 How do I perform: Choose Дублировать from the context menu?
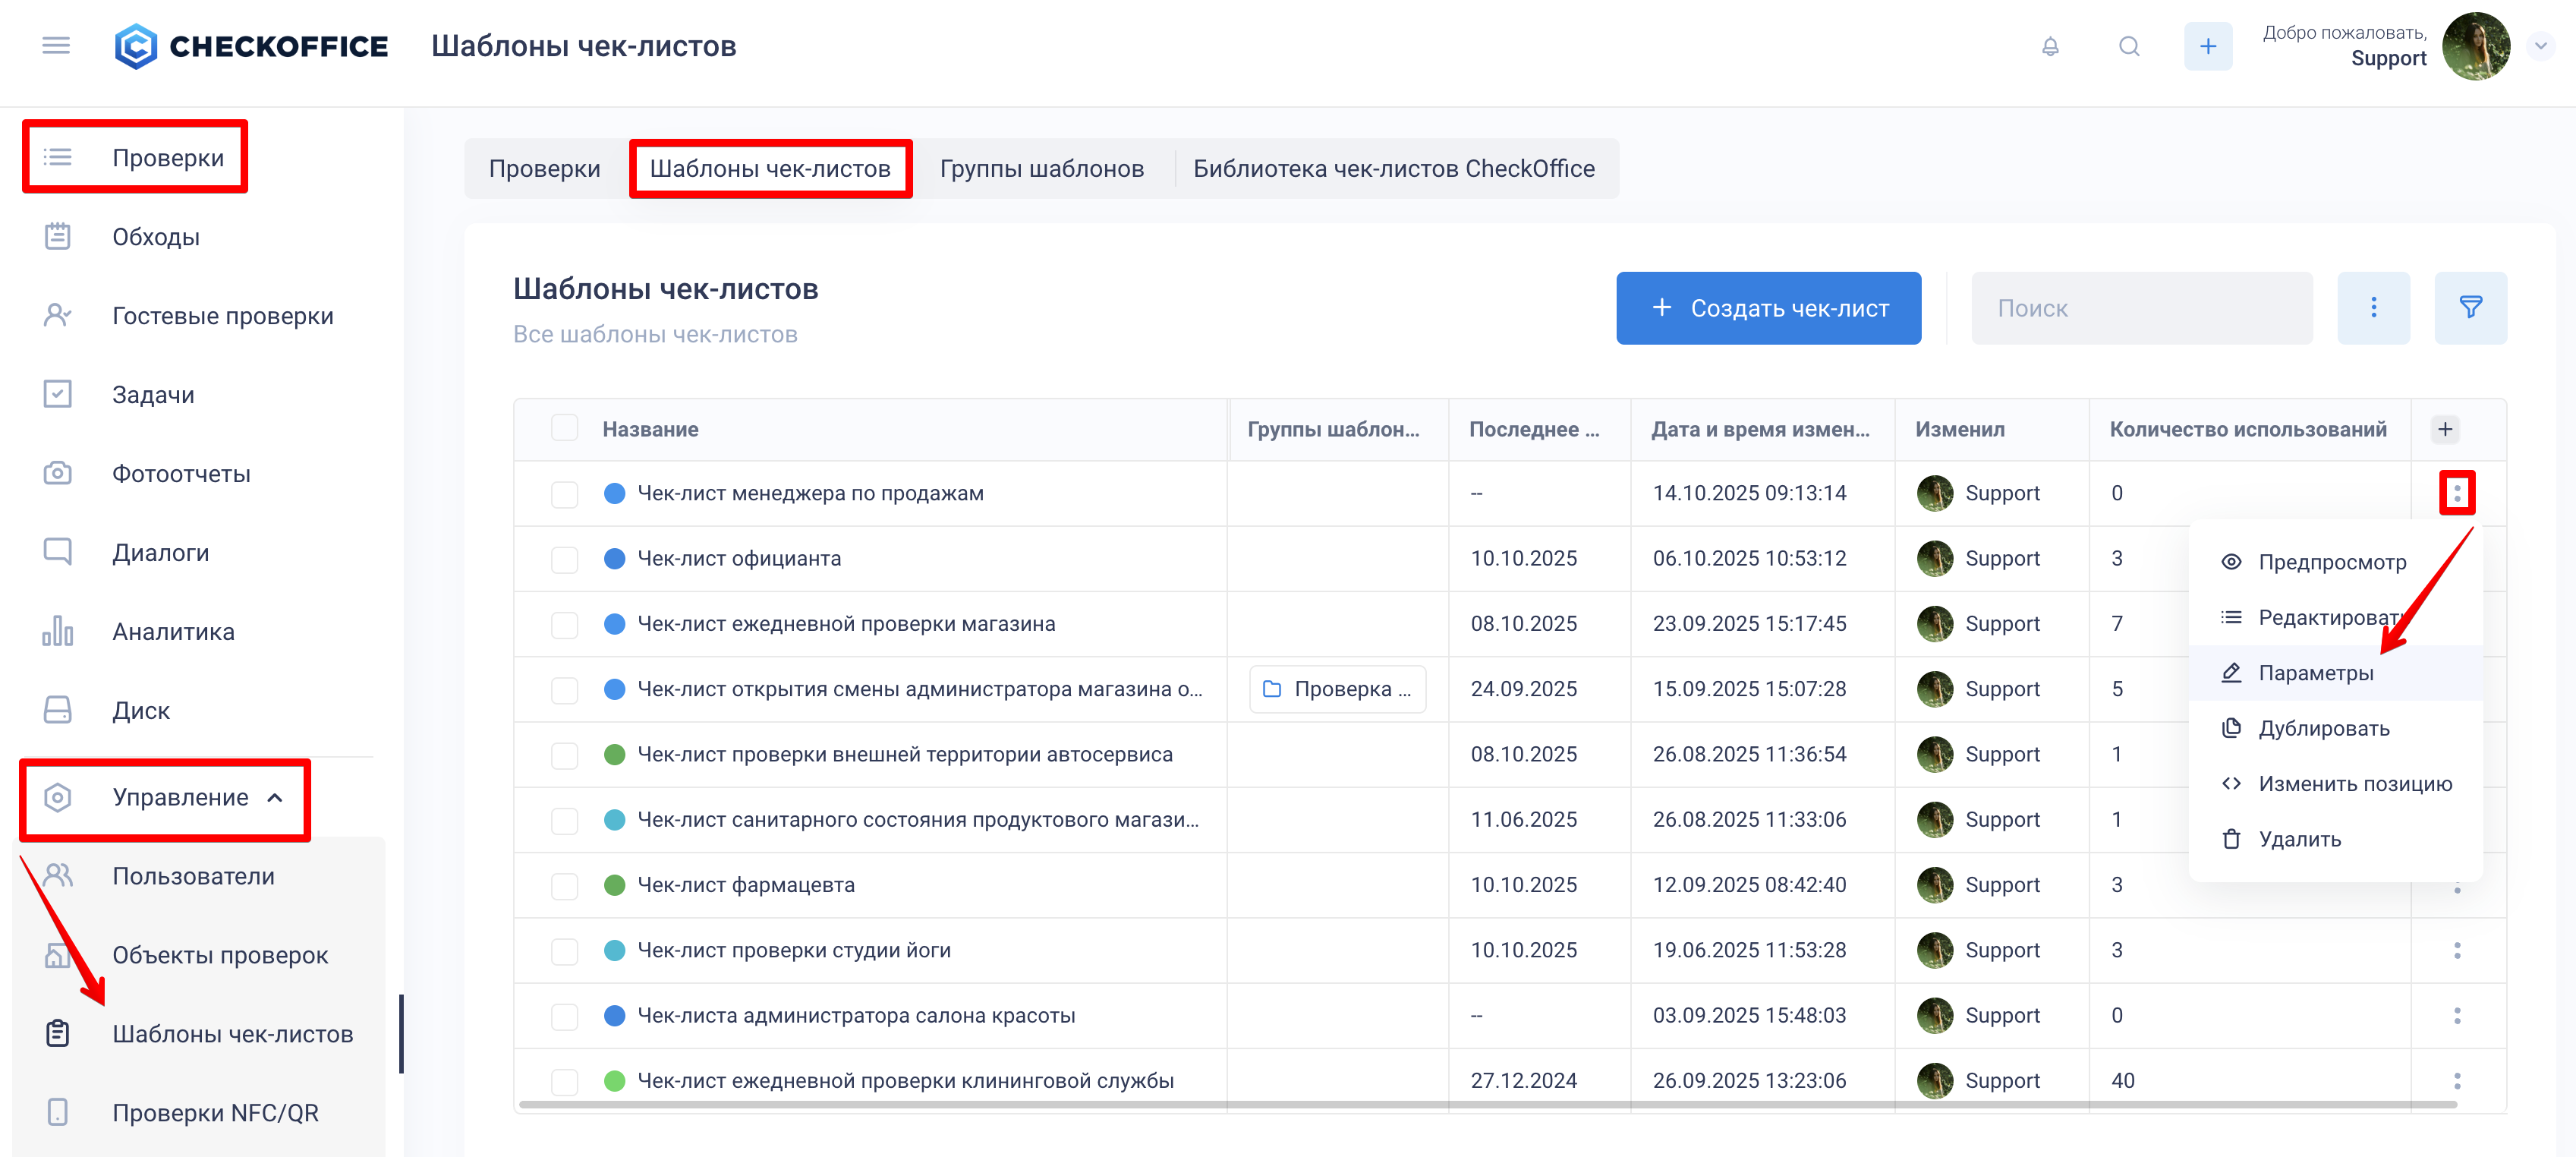pyautogui.click(x=2323, y=728)
